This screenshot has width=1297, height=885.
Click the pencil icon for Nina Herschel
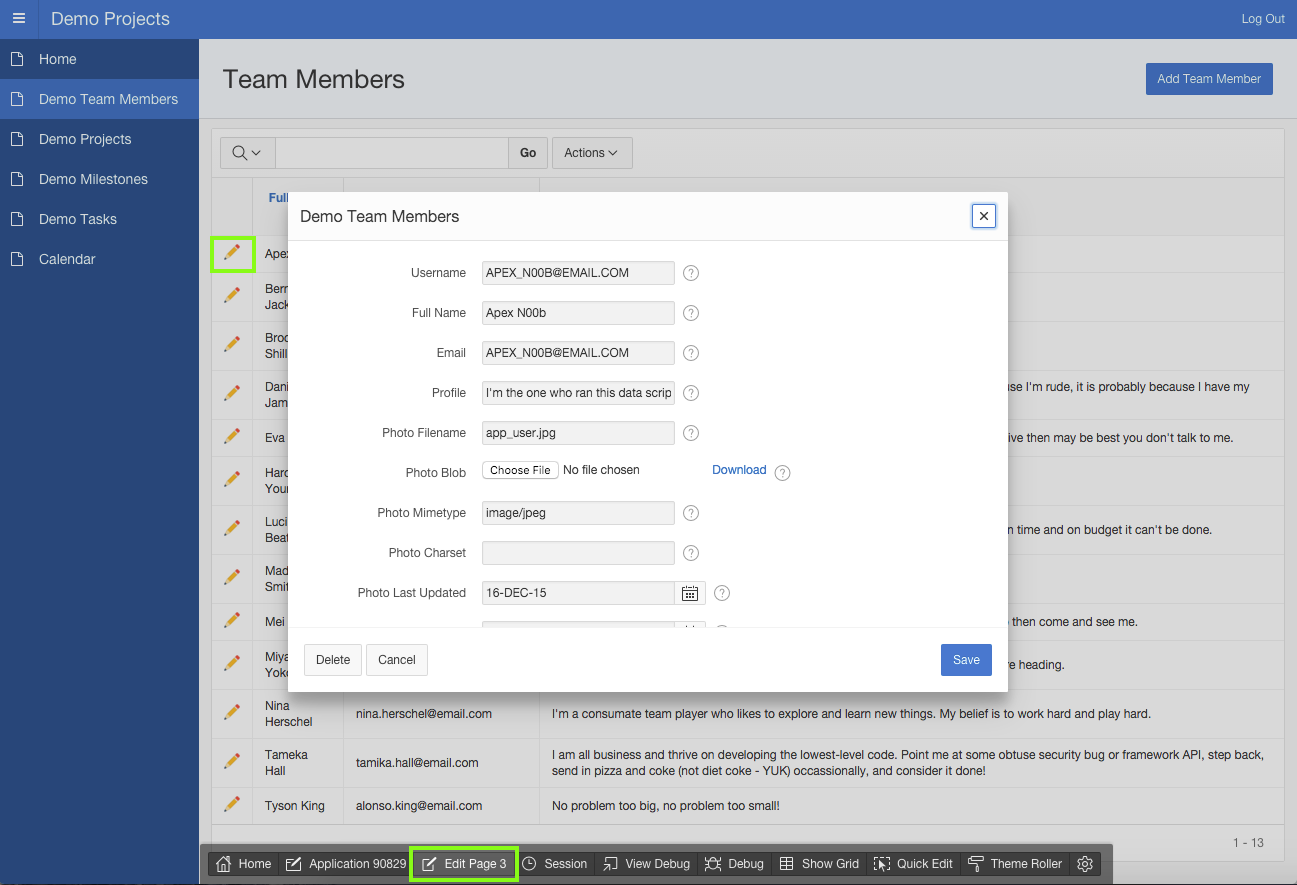(232, 712)
